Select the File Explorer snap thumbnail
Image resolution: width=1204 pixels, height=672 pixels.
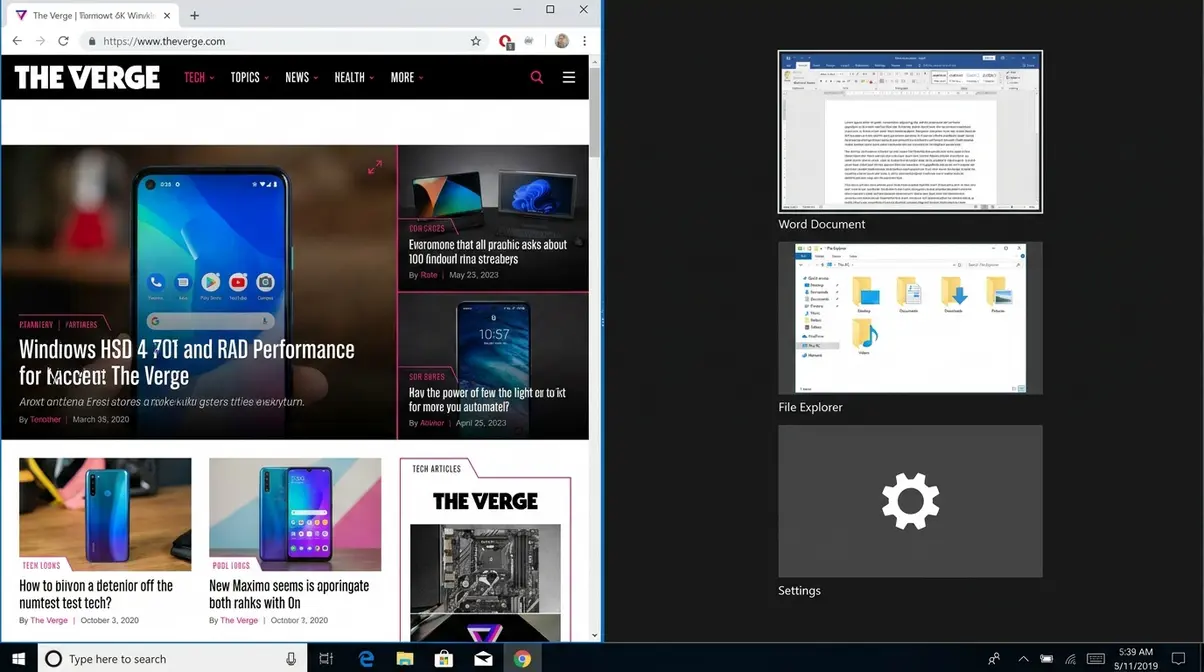tap(910, 317)
